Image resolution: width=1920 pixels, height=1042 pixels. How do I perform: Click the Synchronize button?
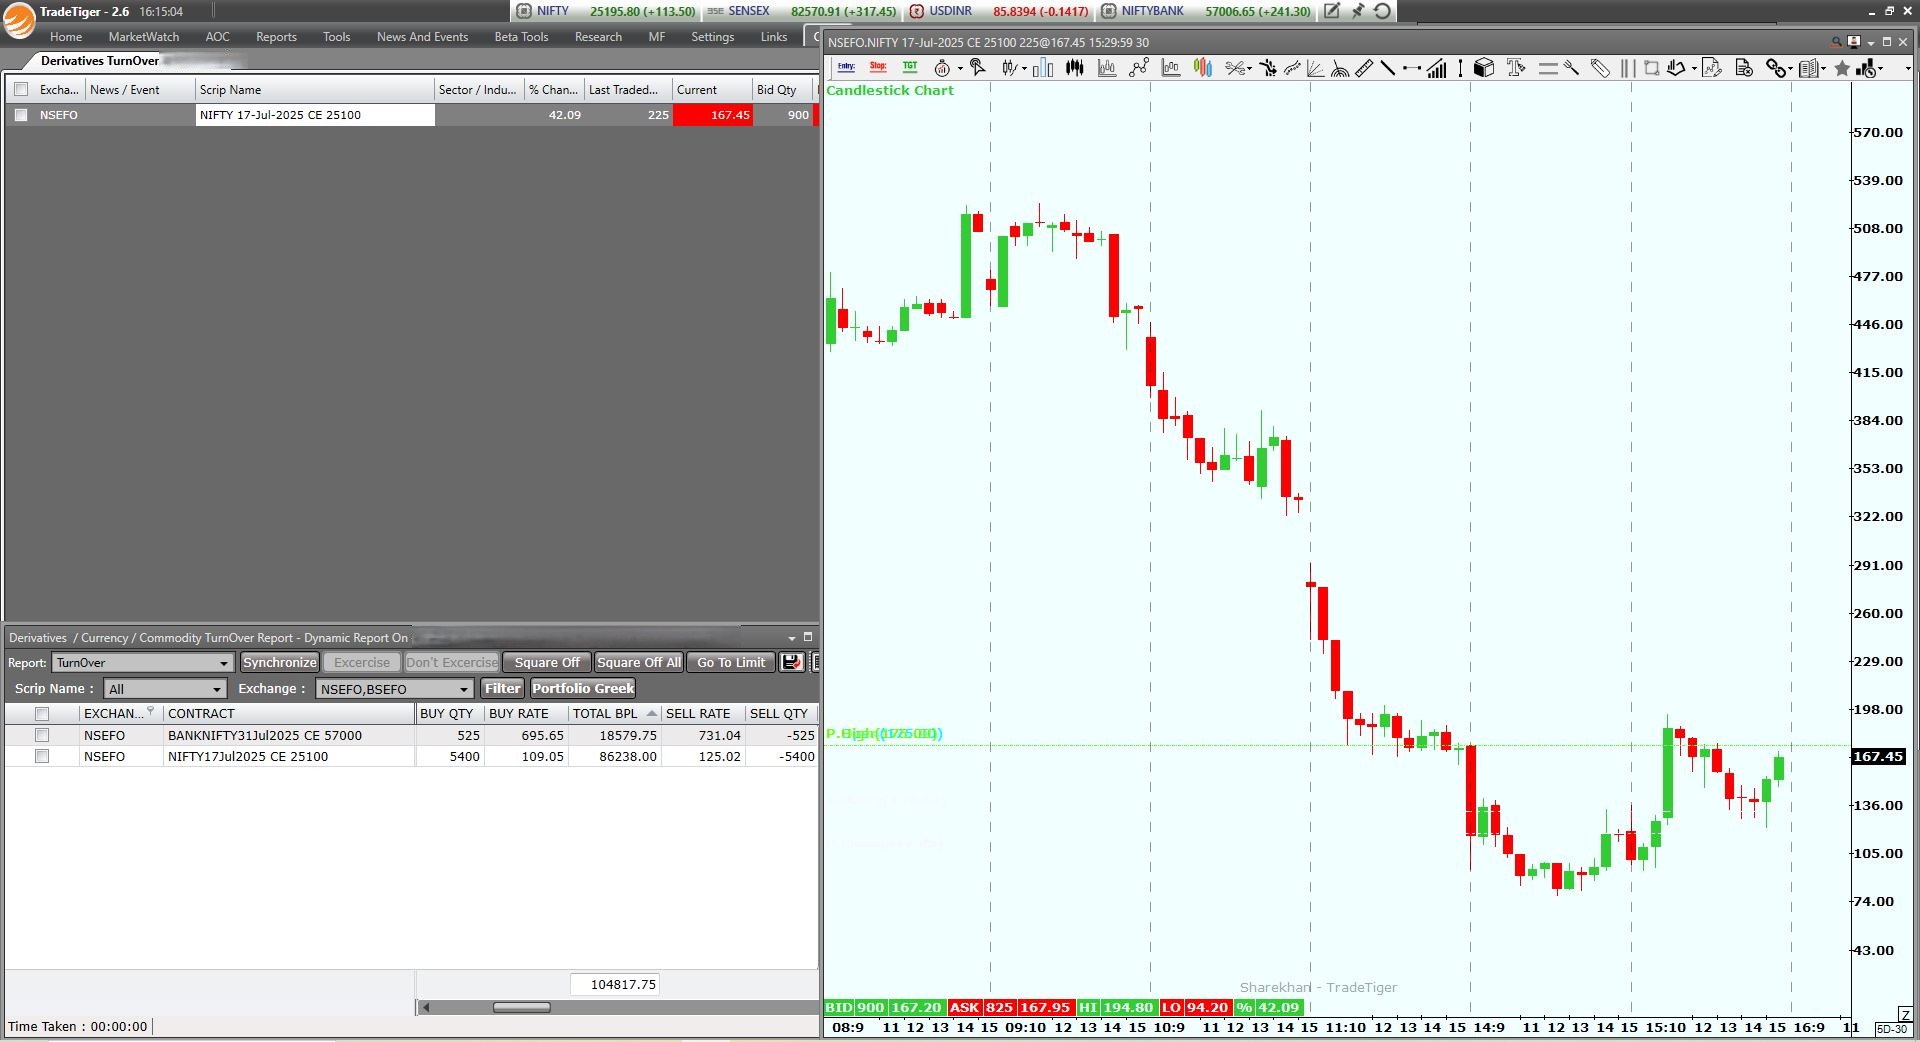point(280,662)
